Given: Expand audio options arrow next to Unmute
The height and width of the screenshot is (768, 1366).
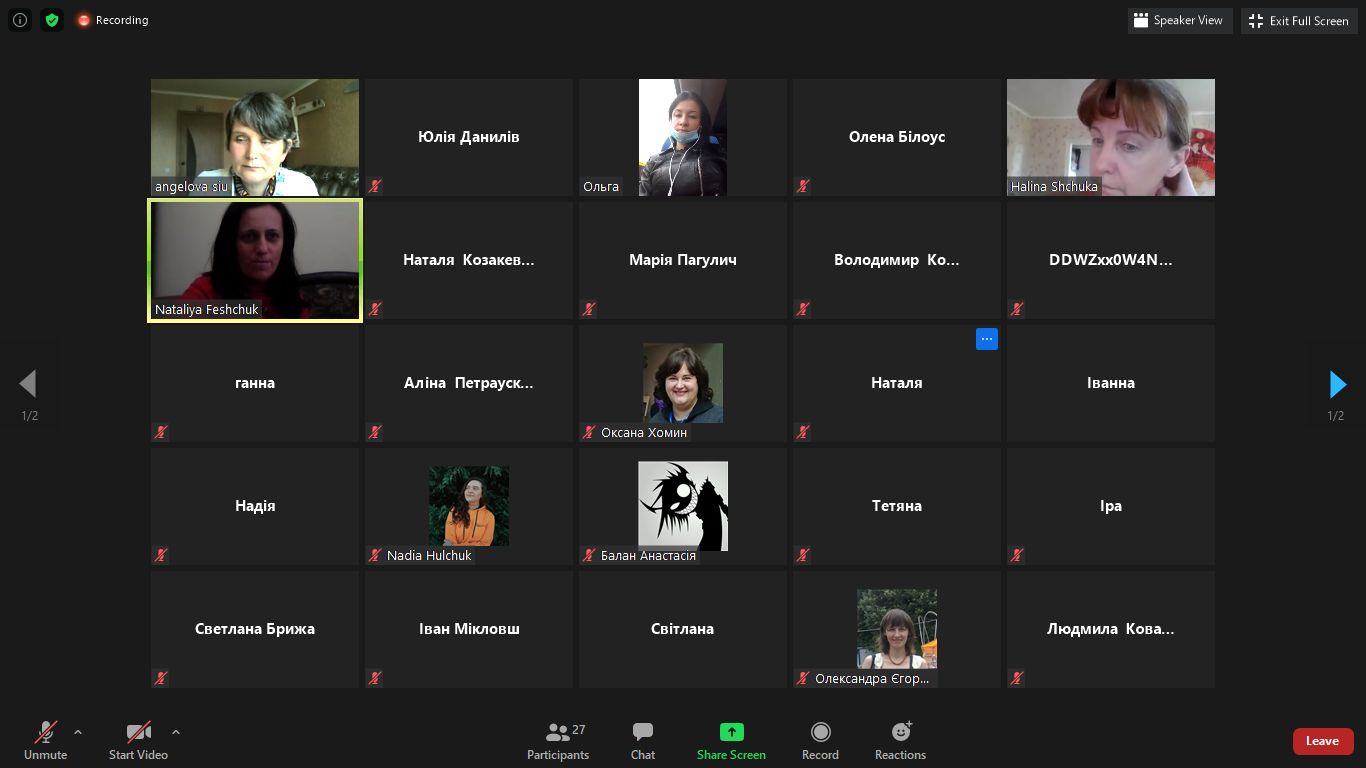Looking at the screenshot, I should point(78,732).
